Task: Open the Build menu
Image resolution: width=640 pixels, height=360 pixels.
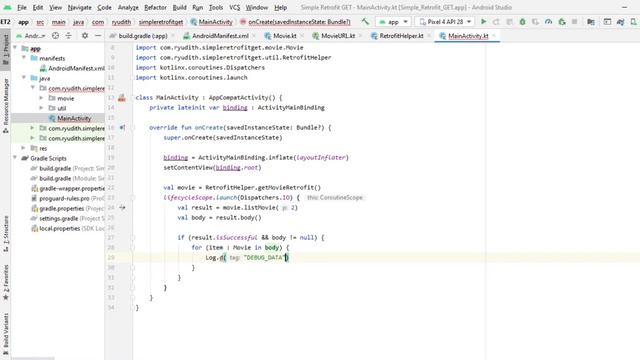Action: [x=179, y=7]
